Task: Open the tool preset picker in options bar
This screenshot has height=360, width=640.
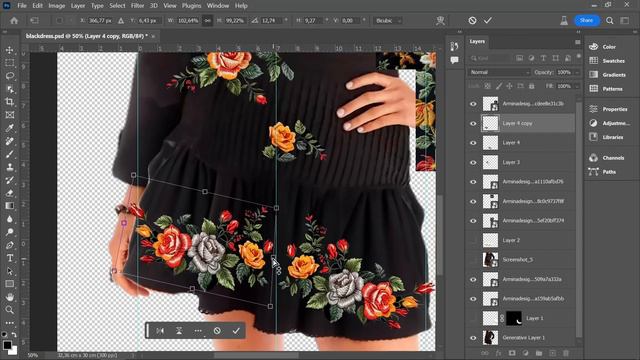Action: (x=34, y=20)
